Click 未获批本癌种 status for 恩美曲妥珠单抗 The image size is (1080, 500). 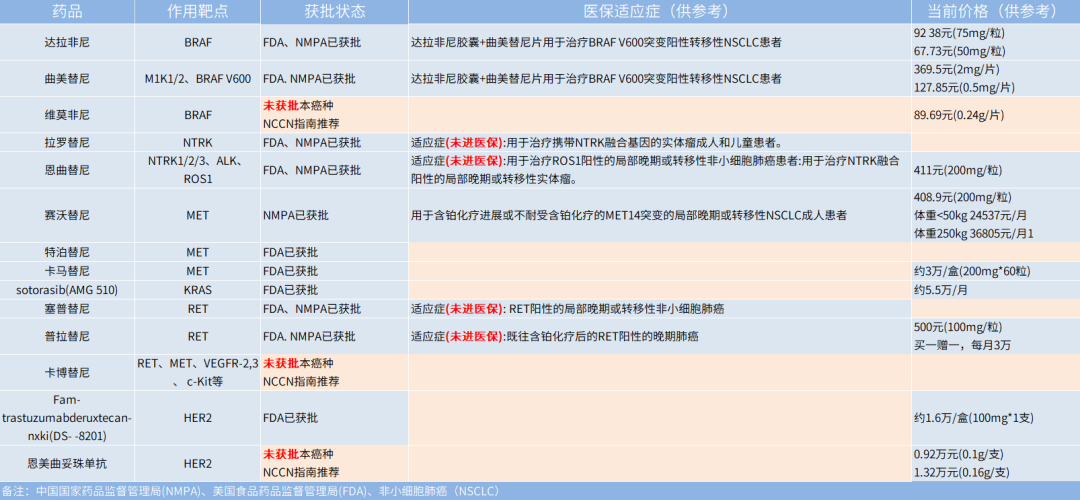[x=298, y=455]
